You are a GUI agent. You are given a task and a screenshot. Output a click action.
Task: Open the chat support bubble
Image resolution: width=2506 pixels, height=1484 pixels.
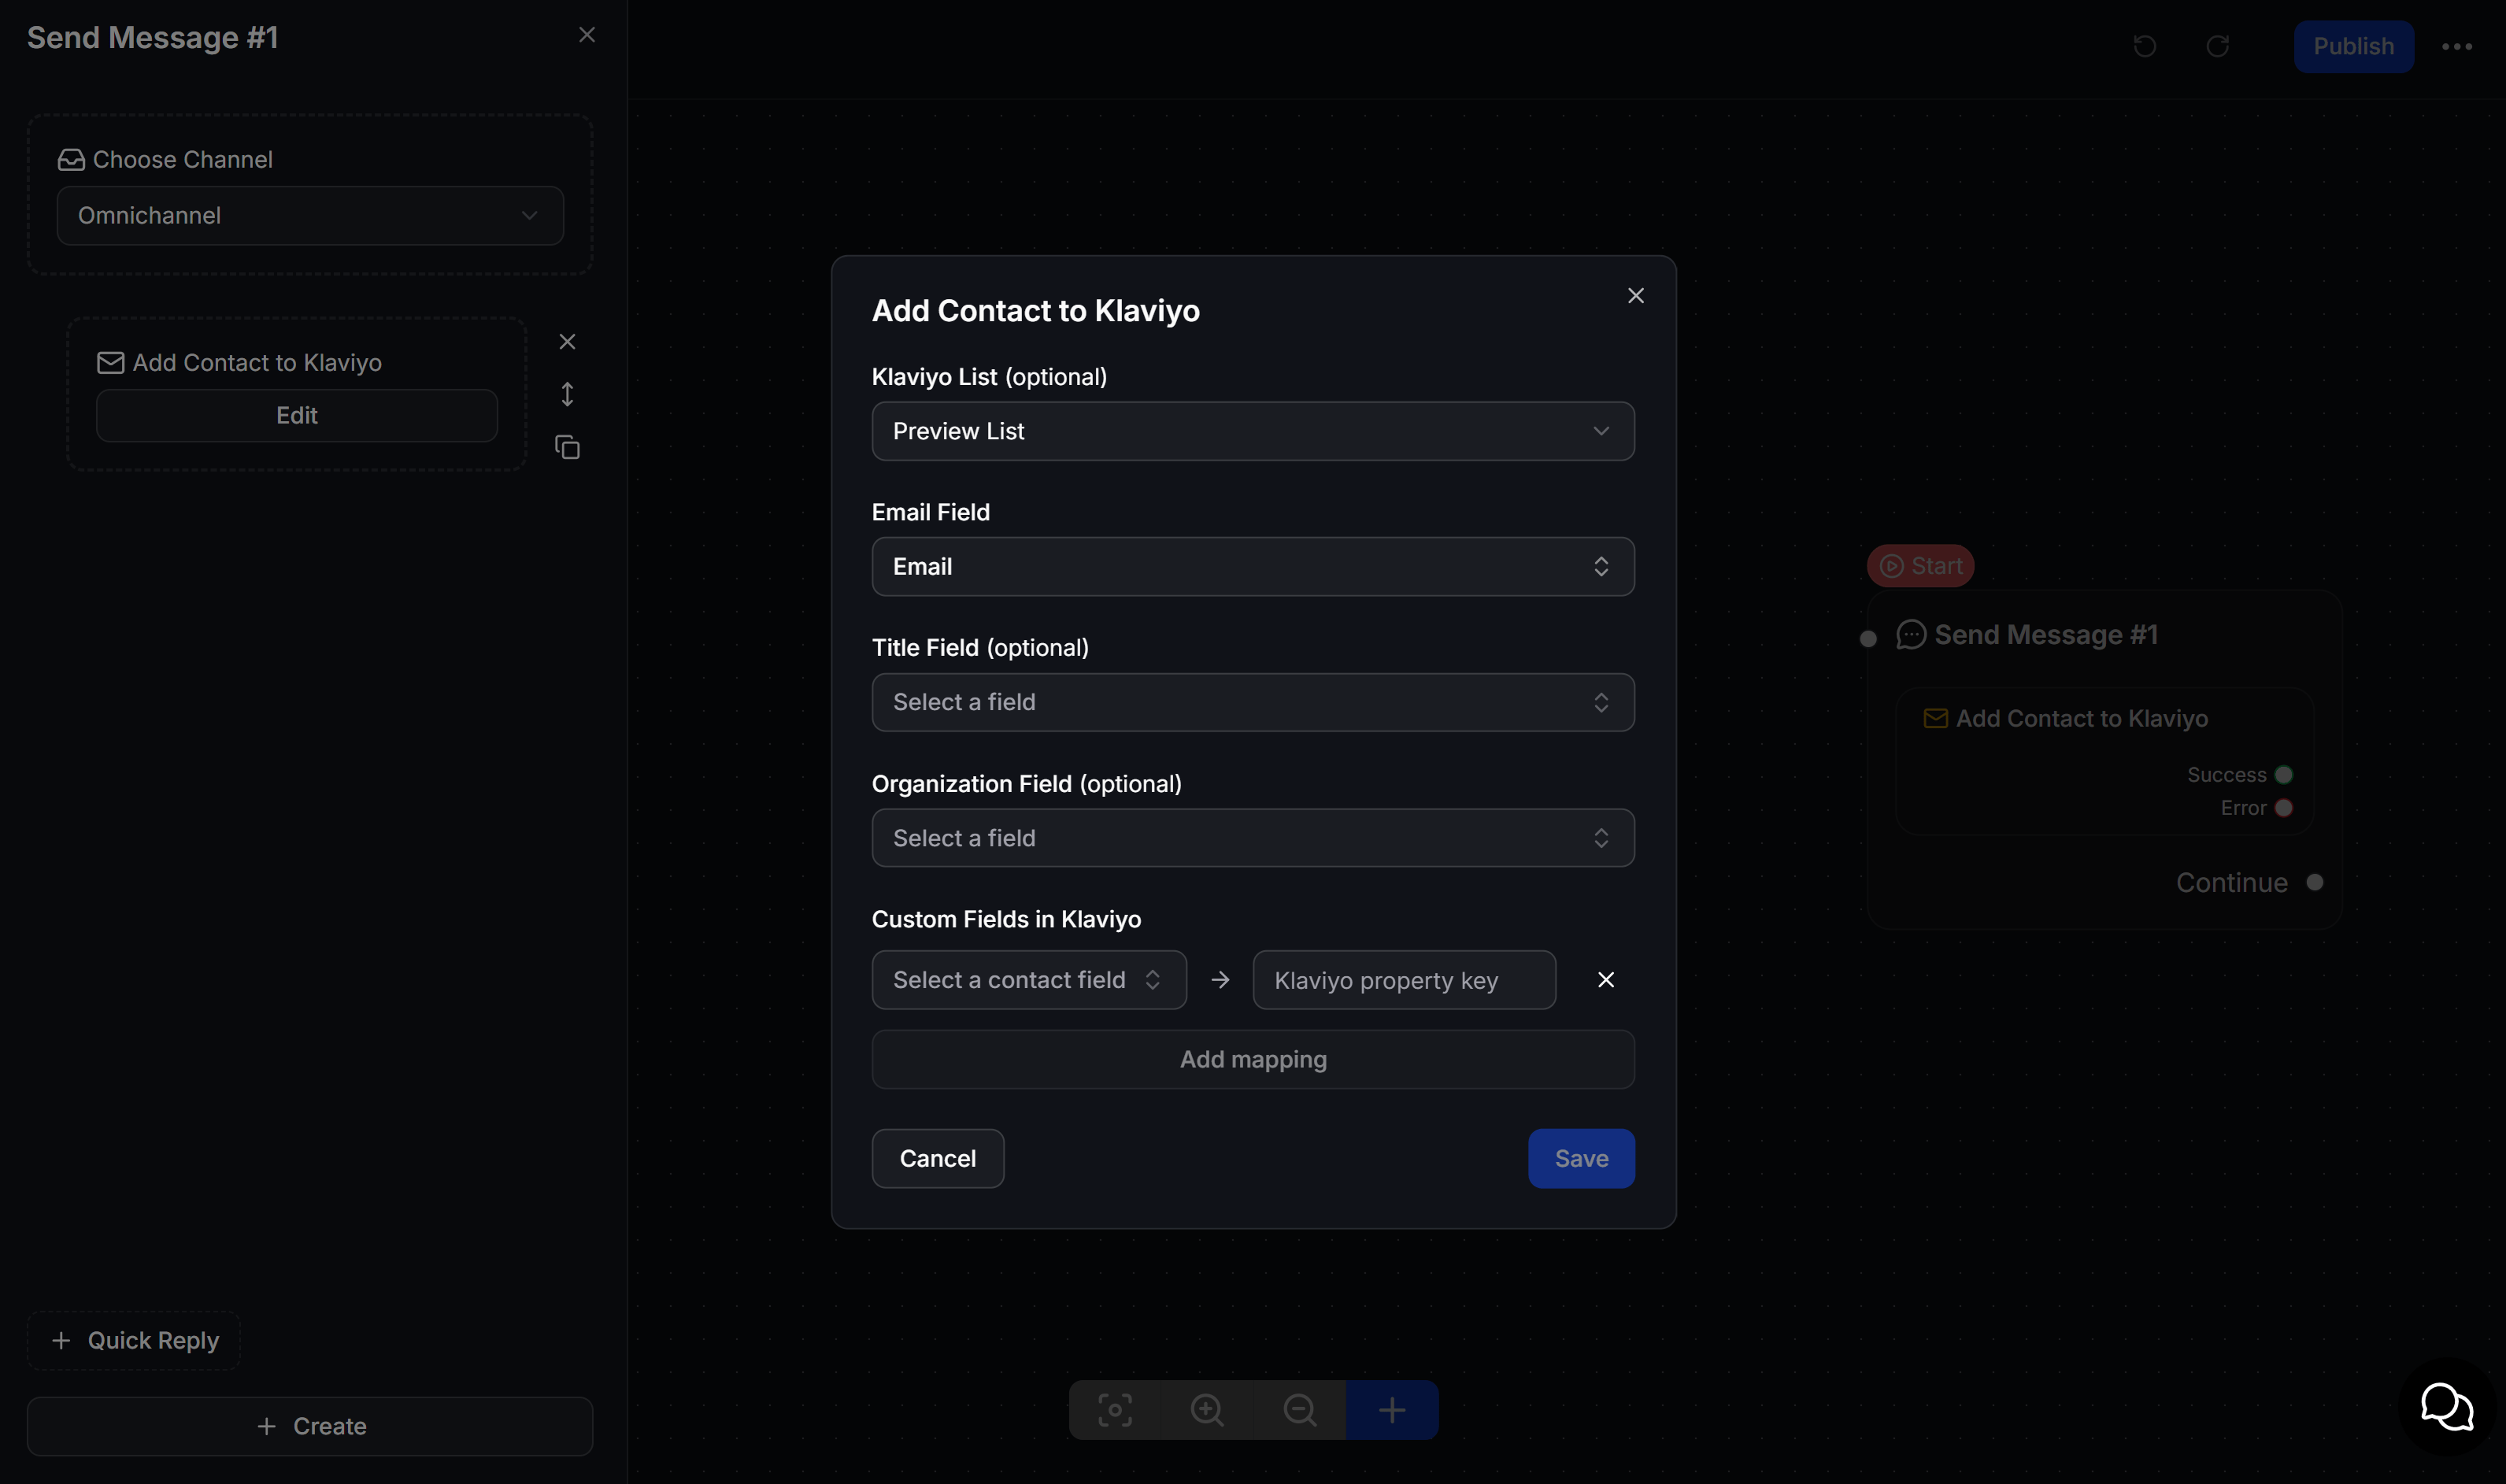(2447, 1407)
